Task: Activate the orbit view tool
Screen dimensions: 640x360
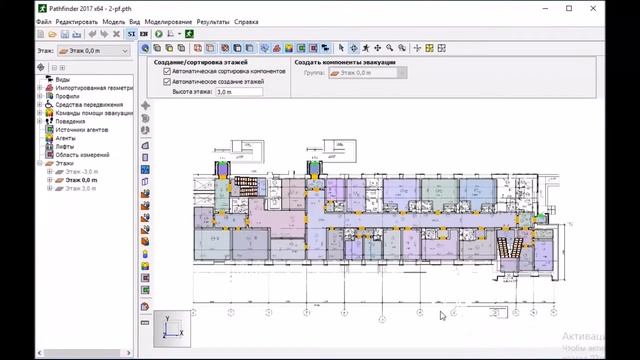Action: [x=353, y=48]
